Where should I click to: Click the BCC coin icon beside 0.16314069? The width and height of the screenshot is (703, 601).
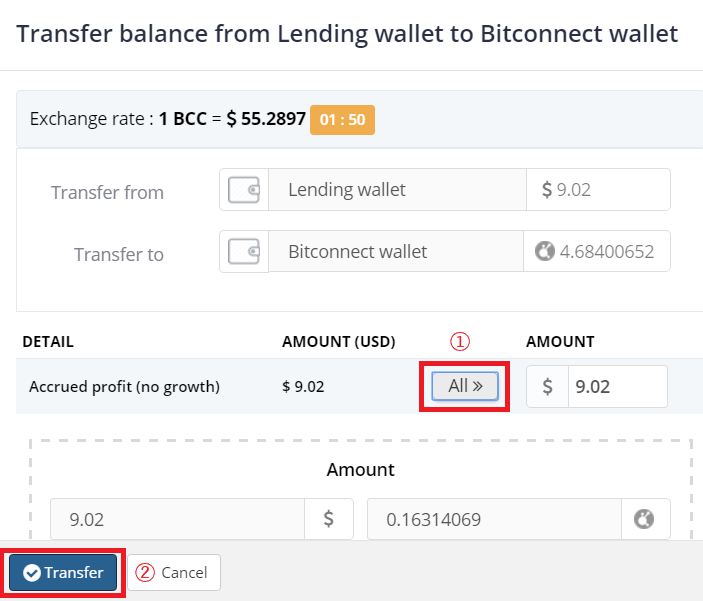[645, 520]
